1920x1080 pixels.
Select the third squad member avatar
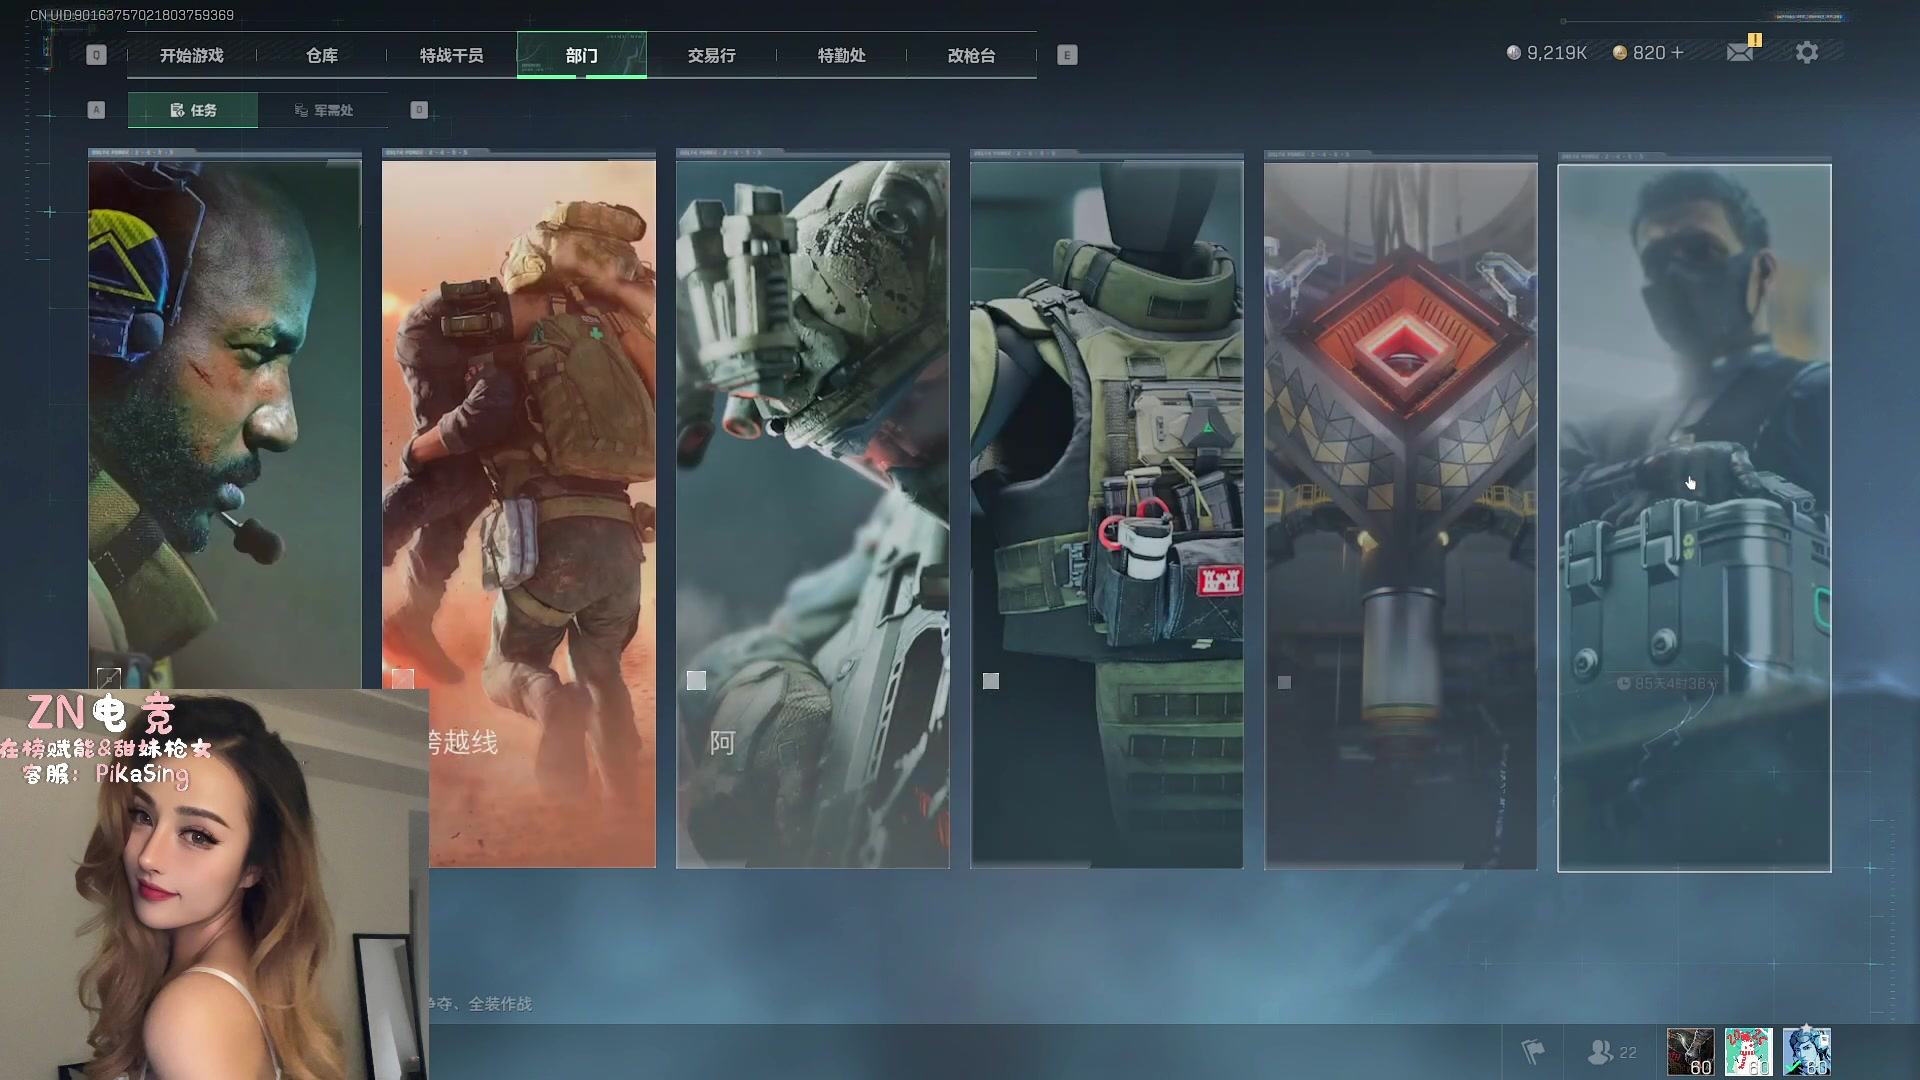pyautogui.click(x=1807, y=1052)
